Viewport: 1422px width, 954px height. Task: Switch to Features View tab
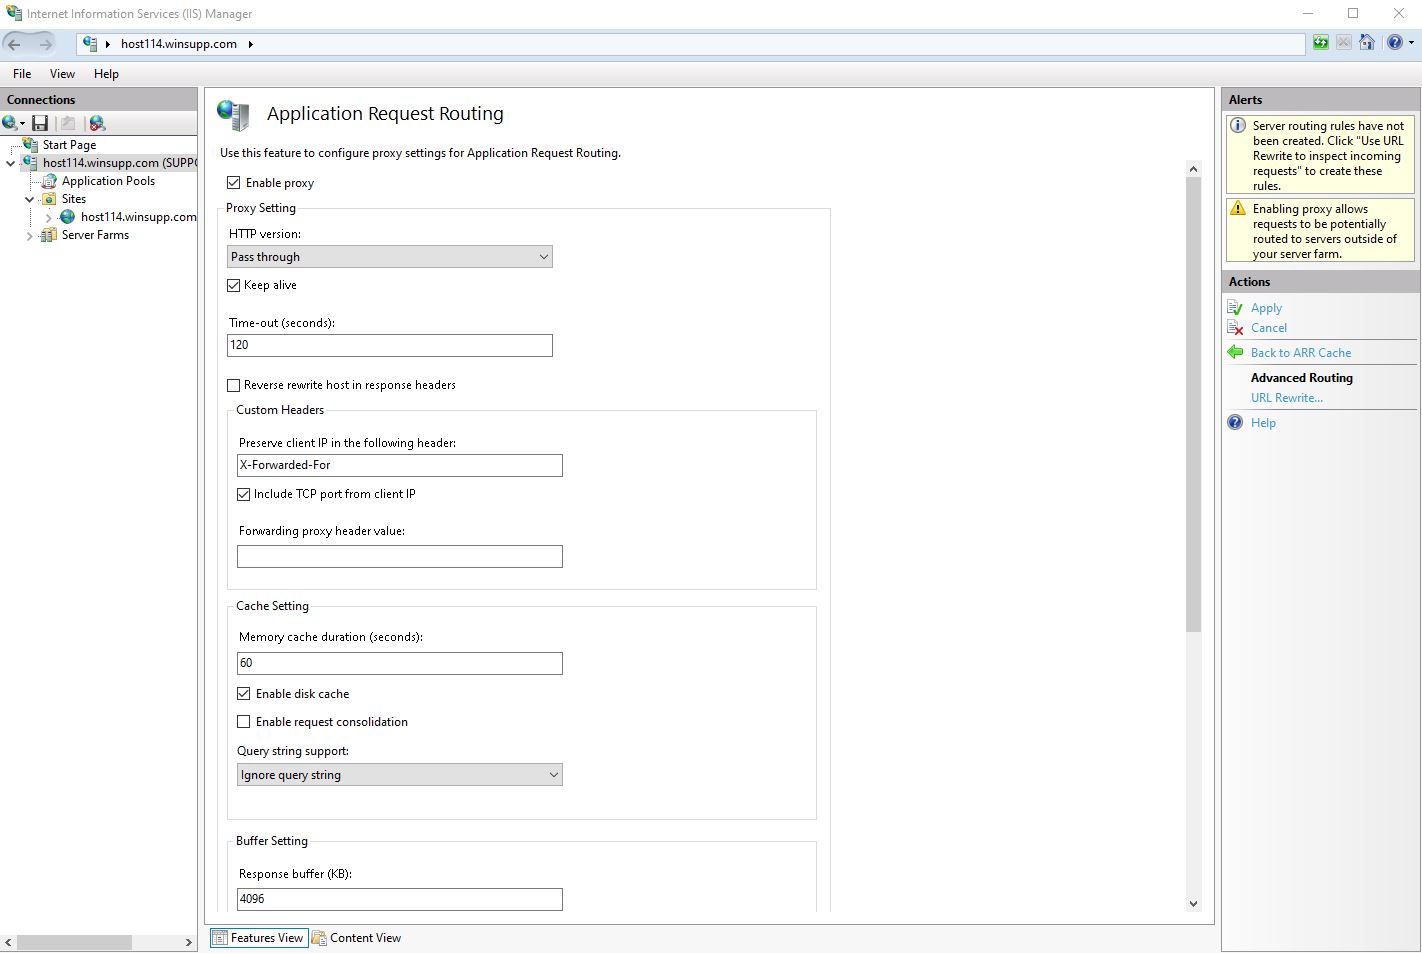(x=258, y=938)
